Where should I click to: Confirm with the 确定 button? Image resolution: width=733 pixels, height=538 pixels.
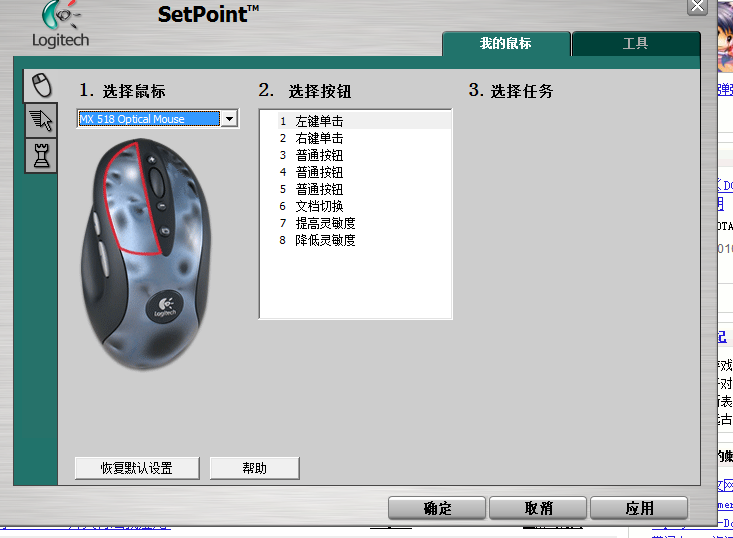[x=437, y=508]
